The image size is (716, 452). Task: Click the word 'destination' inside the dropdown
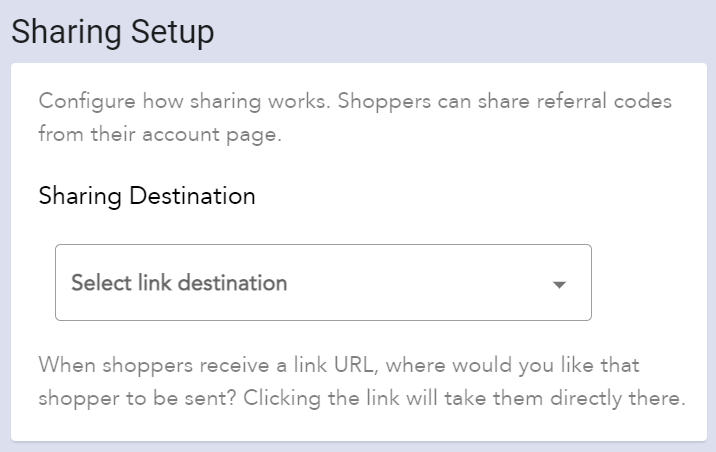tap(232, 283)
